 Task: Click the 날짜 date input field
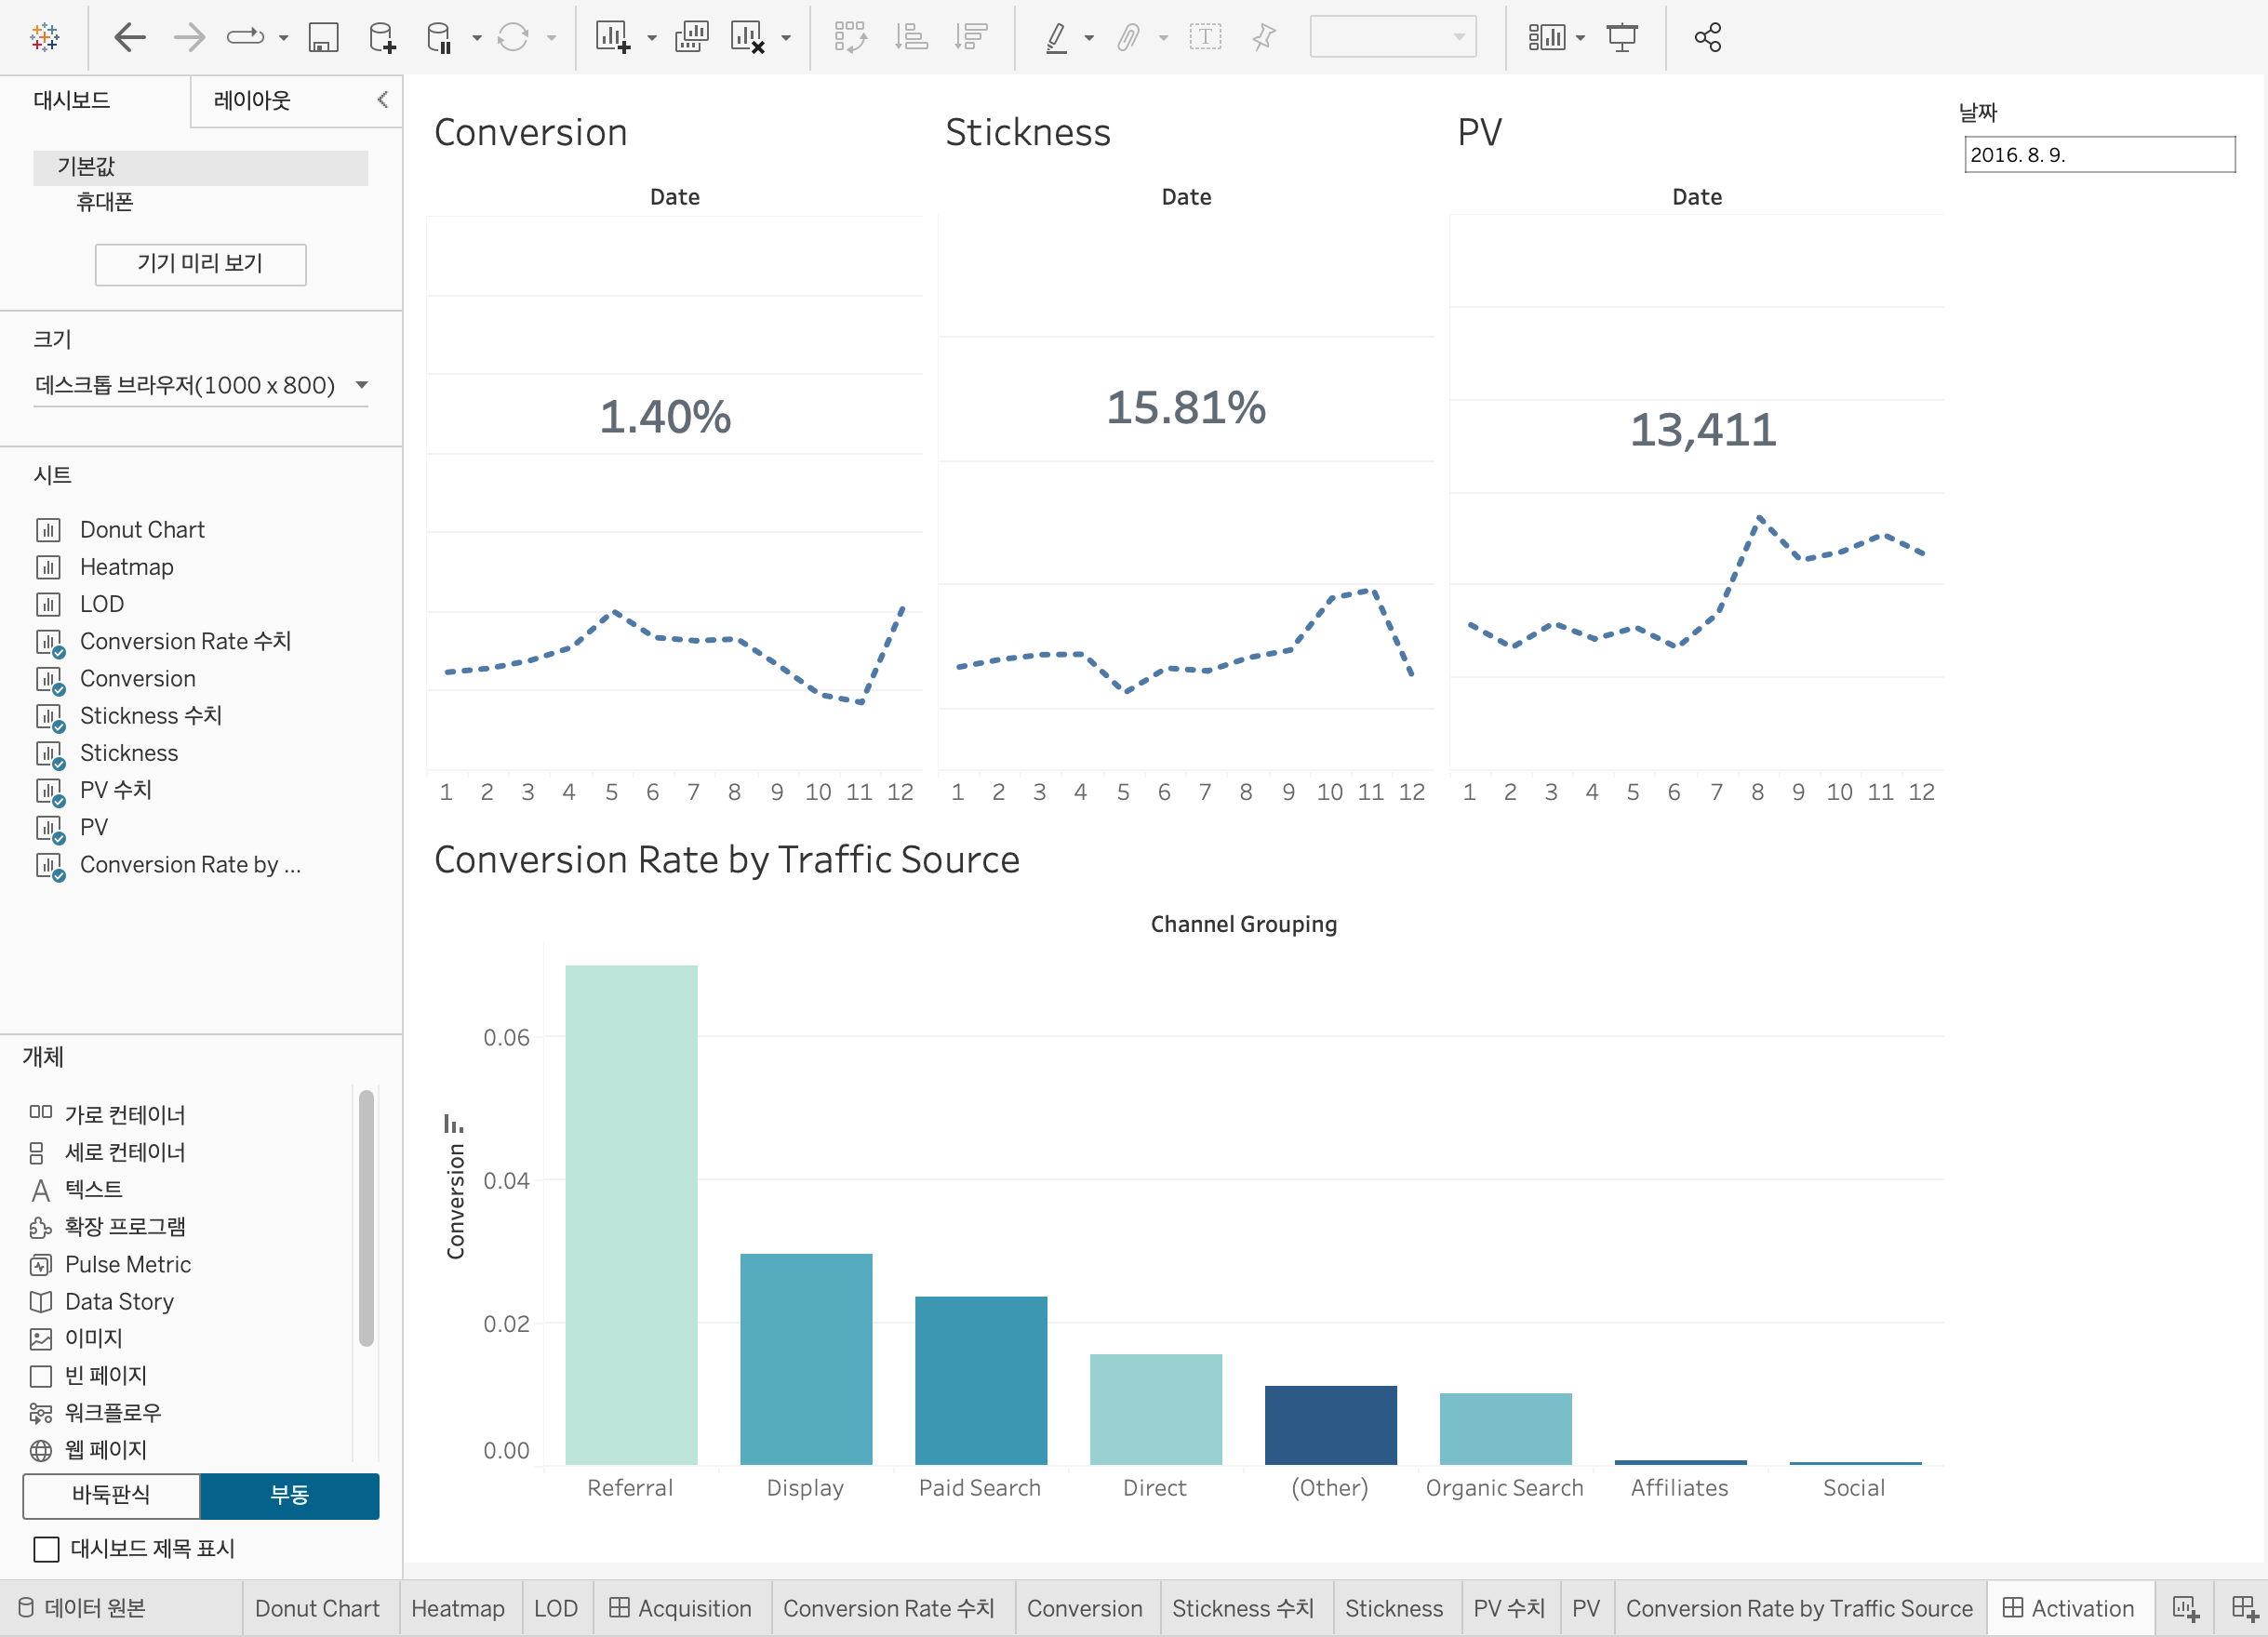[2098, 155]
